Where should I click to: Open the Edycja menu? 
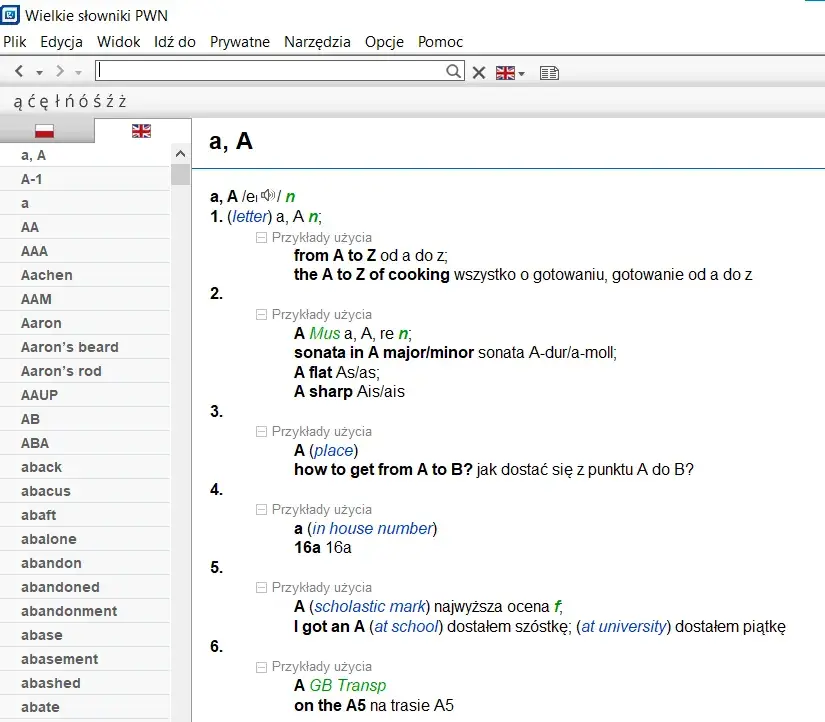(62, 42)
